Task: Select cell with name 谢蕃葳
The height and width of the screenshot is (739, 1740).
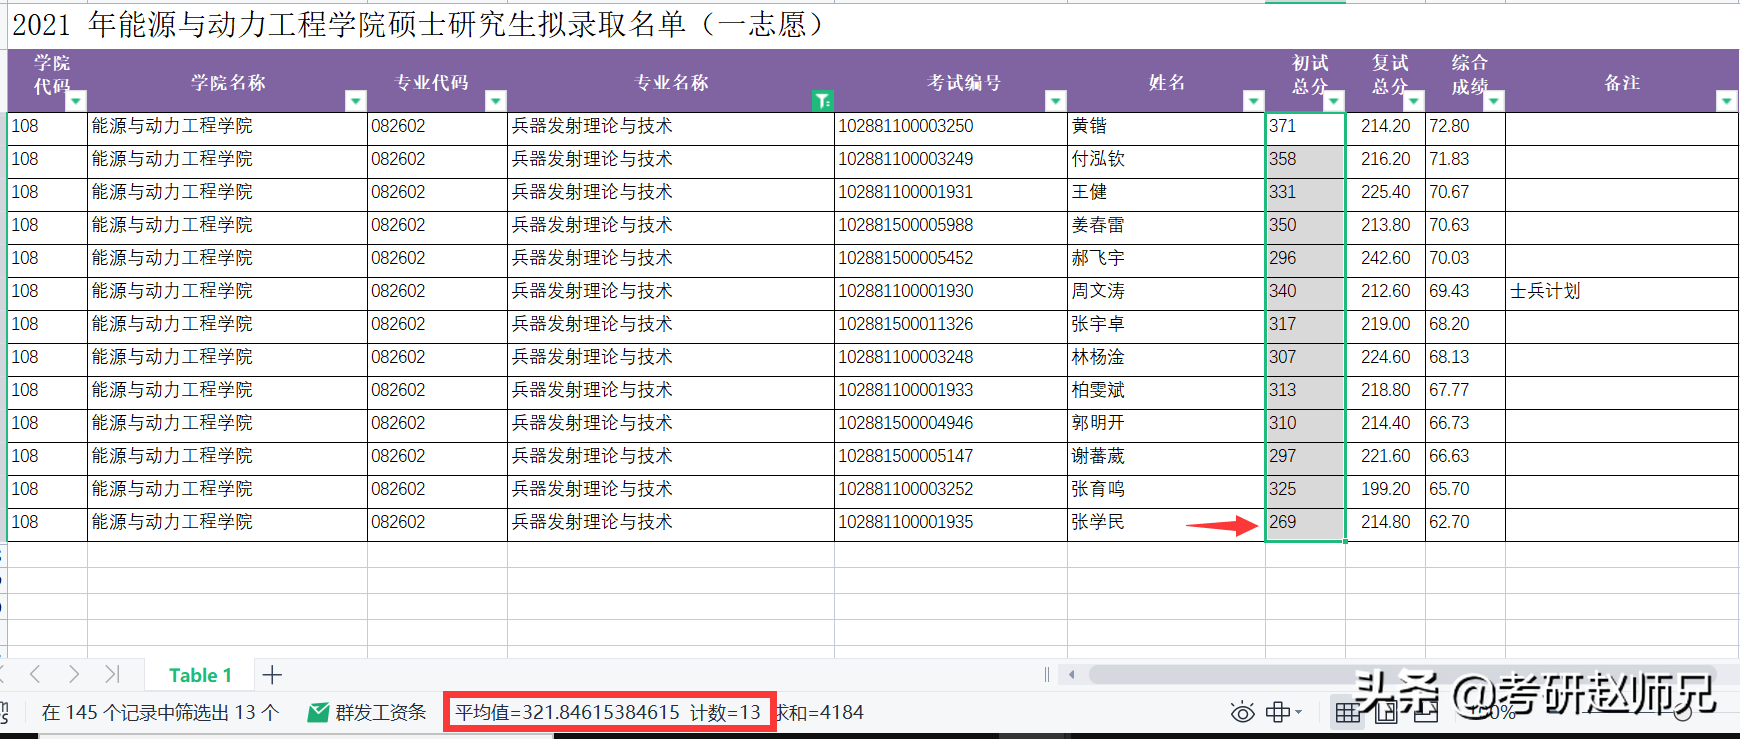Action: [x=1166, y=456]
